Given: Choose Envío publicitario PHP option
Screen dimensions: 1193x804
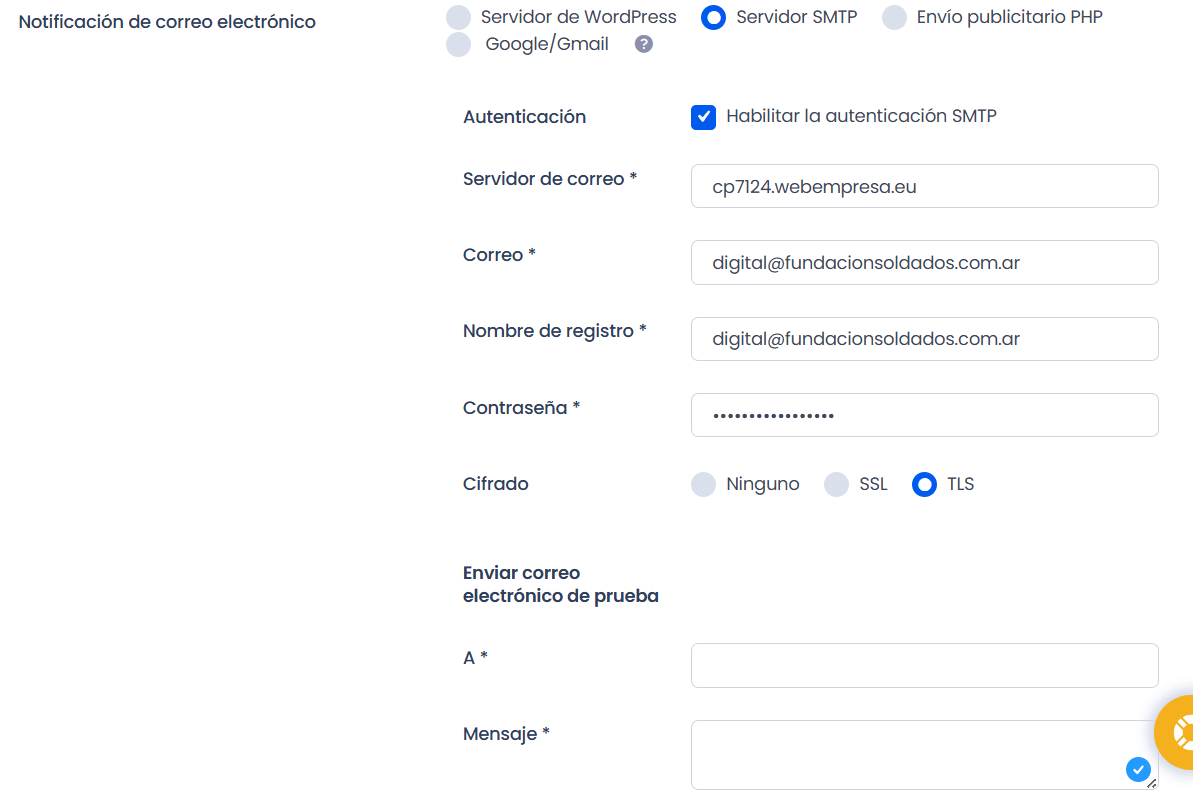Looking at the screenshot, I should pyautogui.click(x=894, y=17).
